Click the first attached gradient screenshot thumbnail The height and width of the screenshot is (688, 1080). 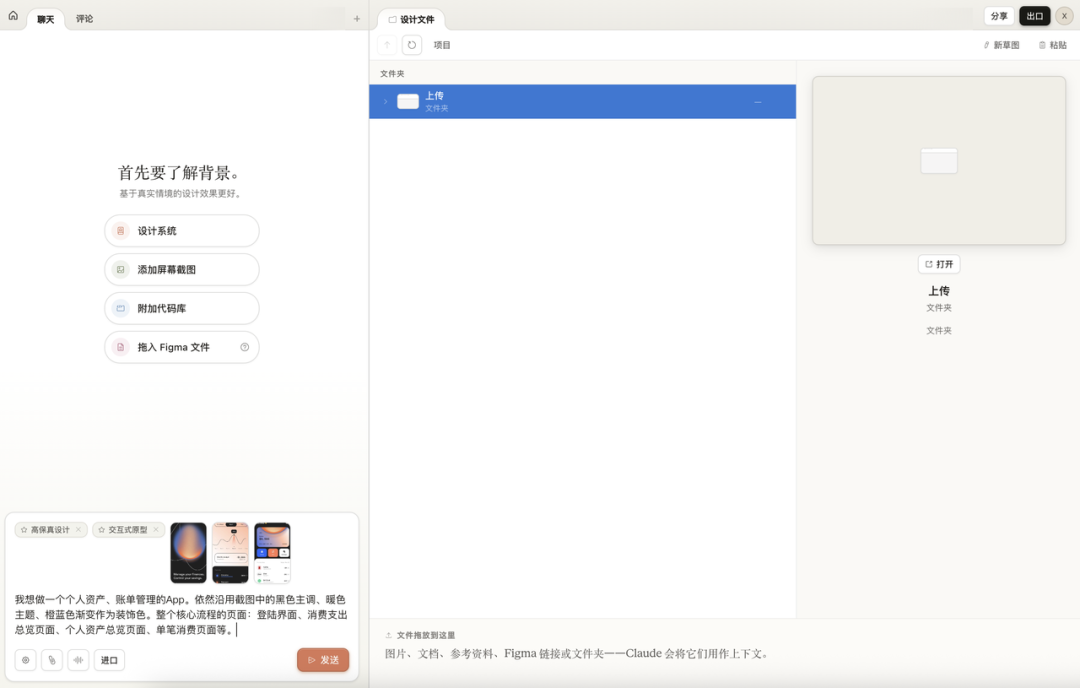point(188,552)
